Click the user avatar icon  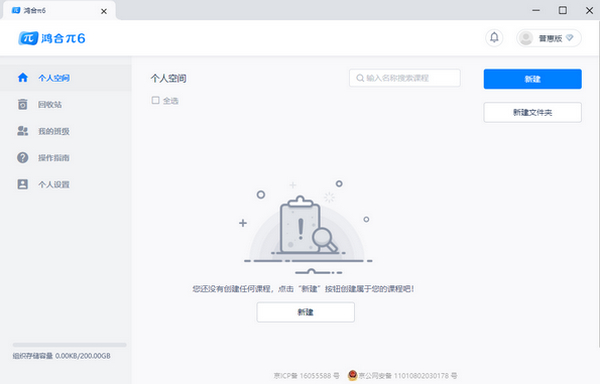coord(526,38)
